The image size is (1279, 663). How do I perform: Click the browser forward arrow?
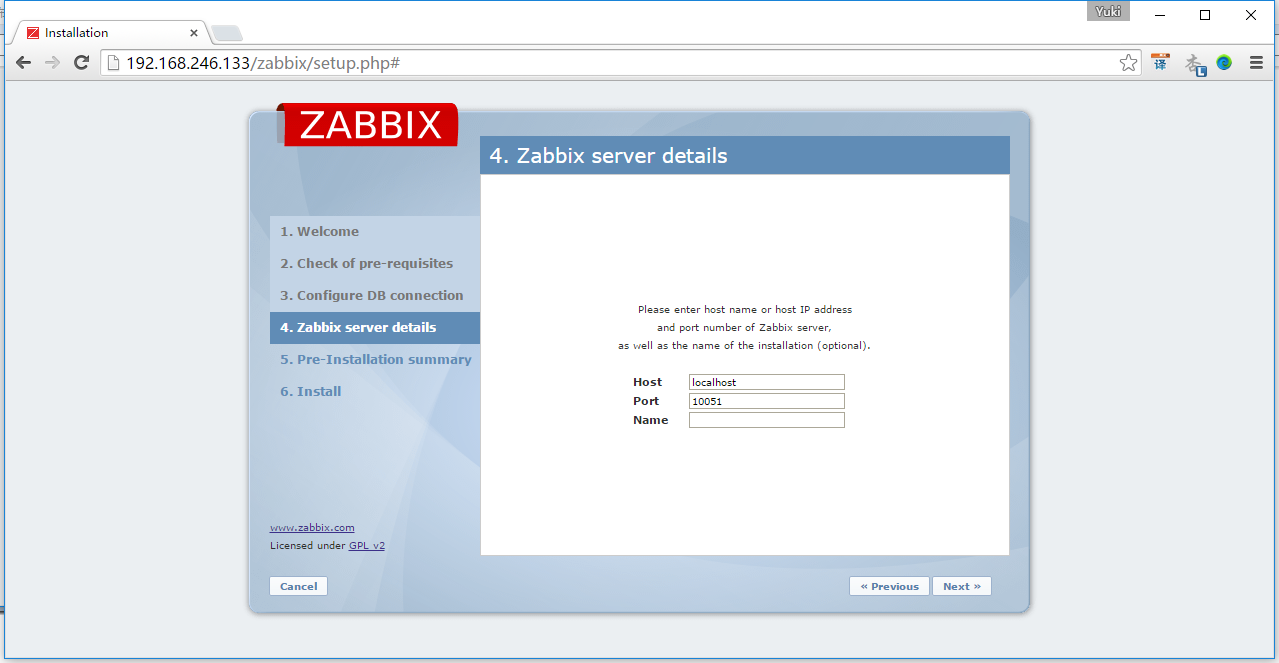[x=53, y=63]
